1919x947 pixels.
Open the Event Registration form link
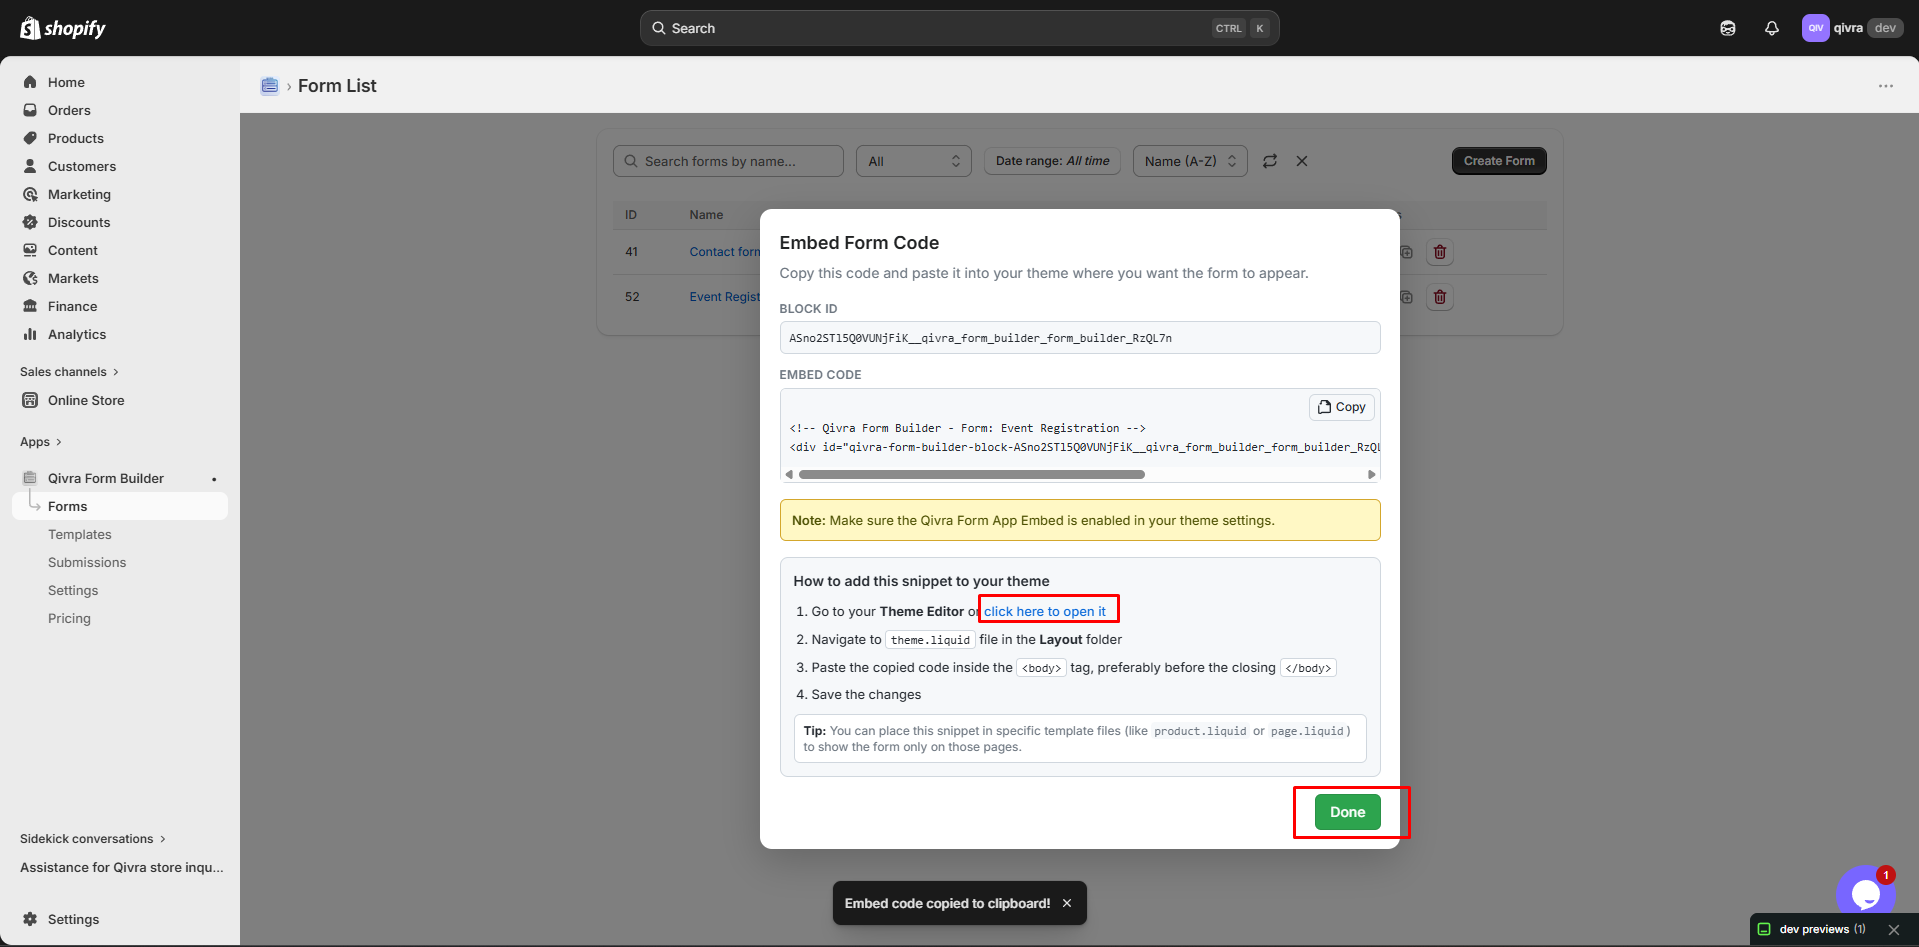pyautogui.click(x=725, y=297)
